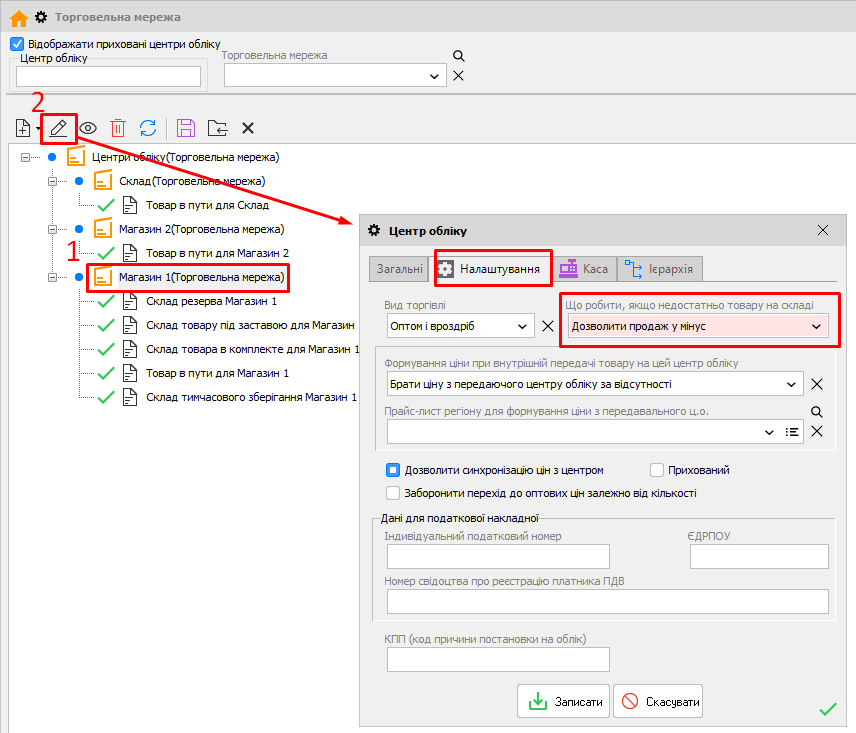Open the Загальні tab
Image resolution: width=856 pixels, height=733 pixels.
pyautogui.click(x=398, y=269)
